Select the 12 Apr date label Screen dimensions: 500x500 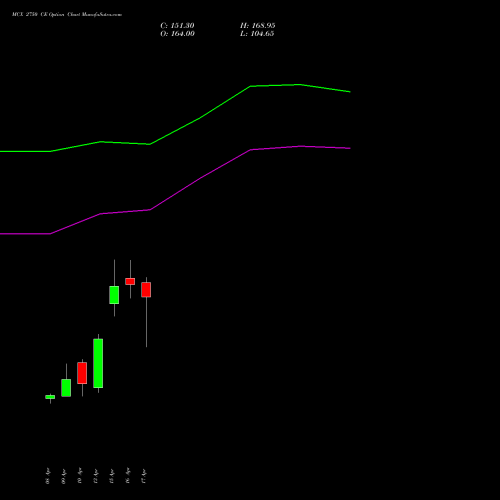tap(96, 476)
